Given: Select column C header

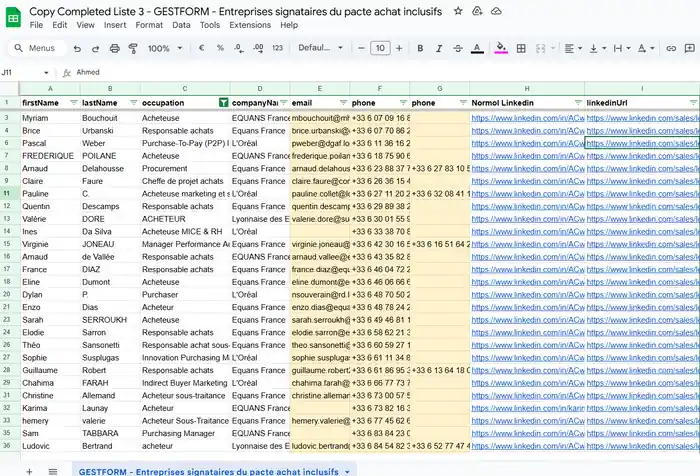Looking at the screenshot, I should pyautogui.click(x=185, y=88).
